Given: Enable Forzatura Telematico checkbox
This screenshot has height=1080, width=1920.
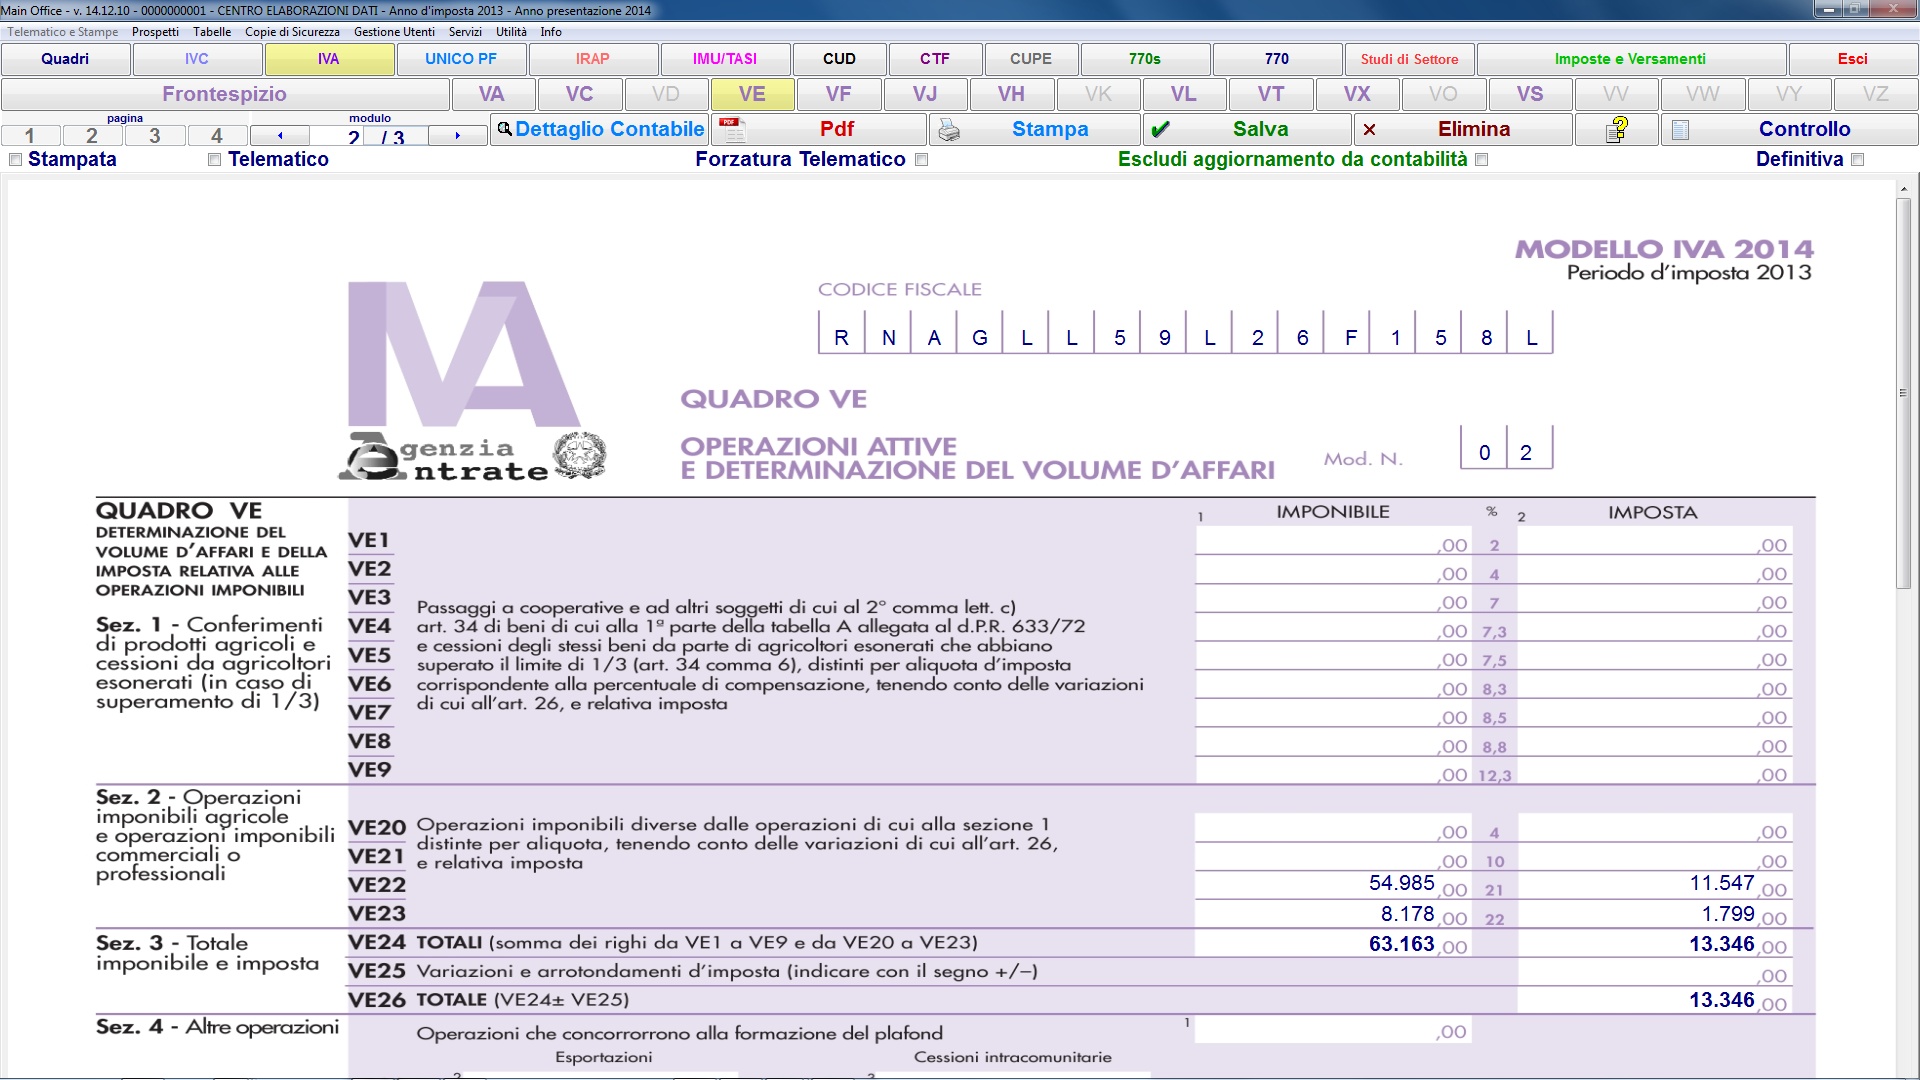Looking at the screenshot, I should tap(922, 159).
